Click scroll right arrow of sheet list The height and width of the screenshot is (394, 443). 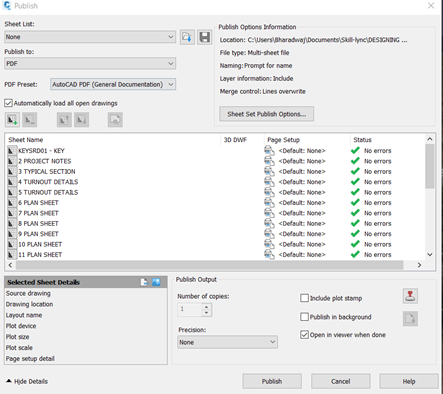pos(419,265)
